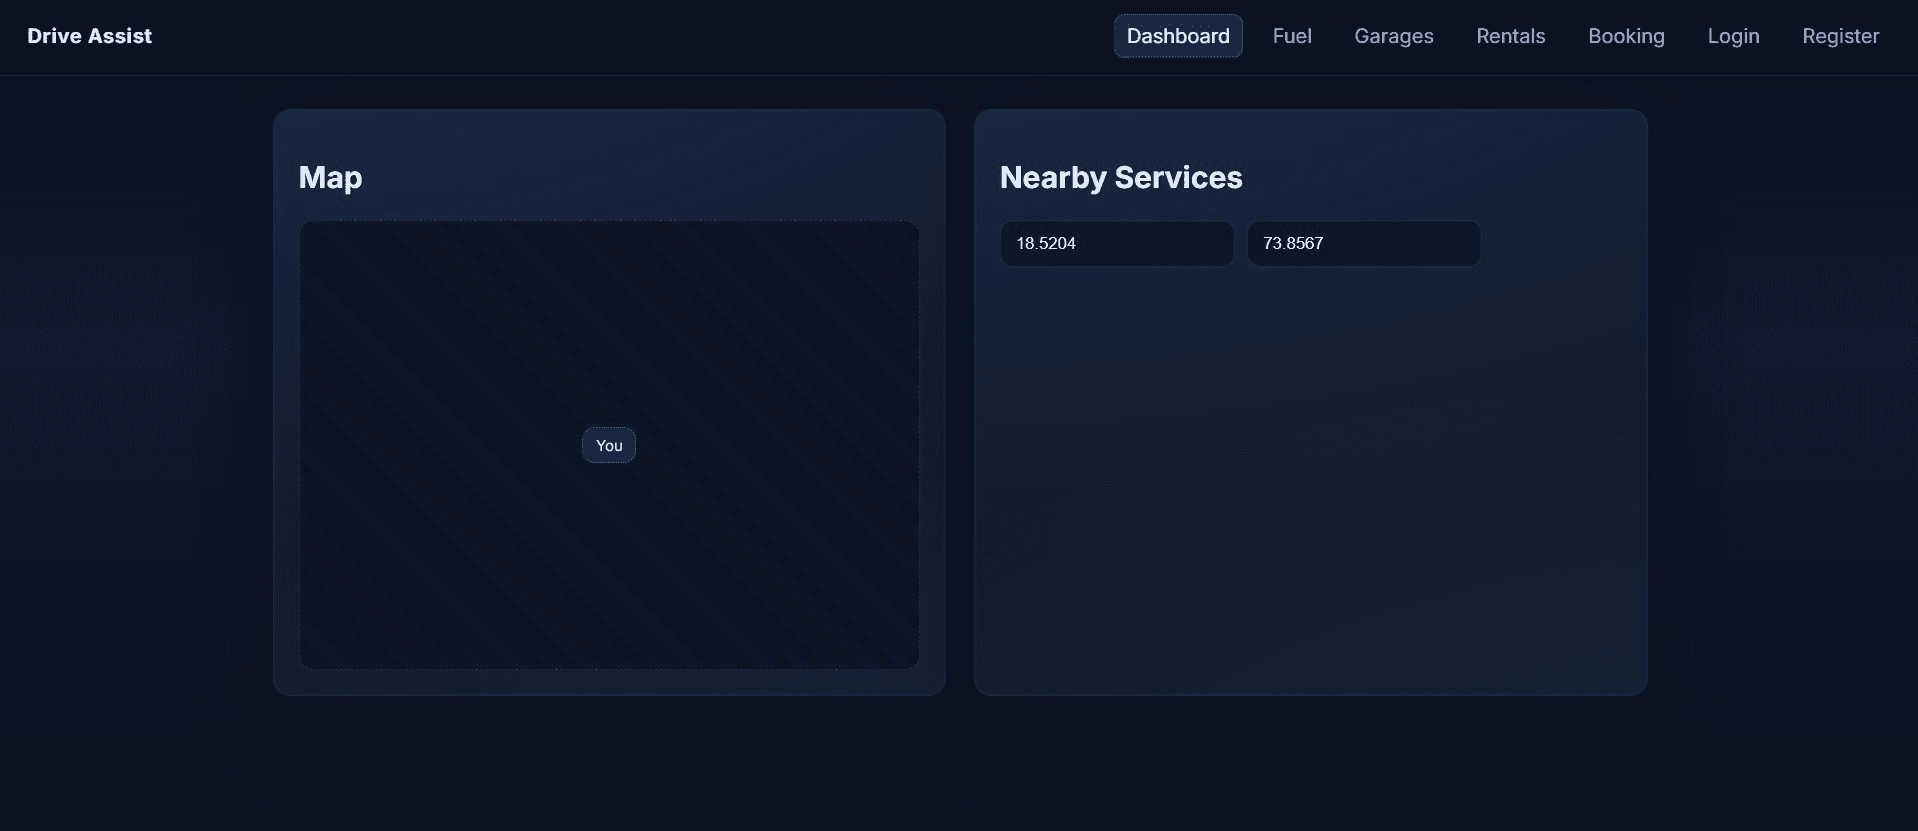Navigate to the Rentals section
The image size is (1918, 831).
point(1510,36)
